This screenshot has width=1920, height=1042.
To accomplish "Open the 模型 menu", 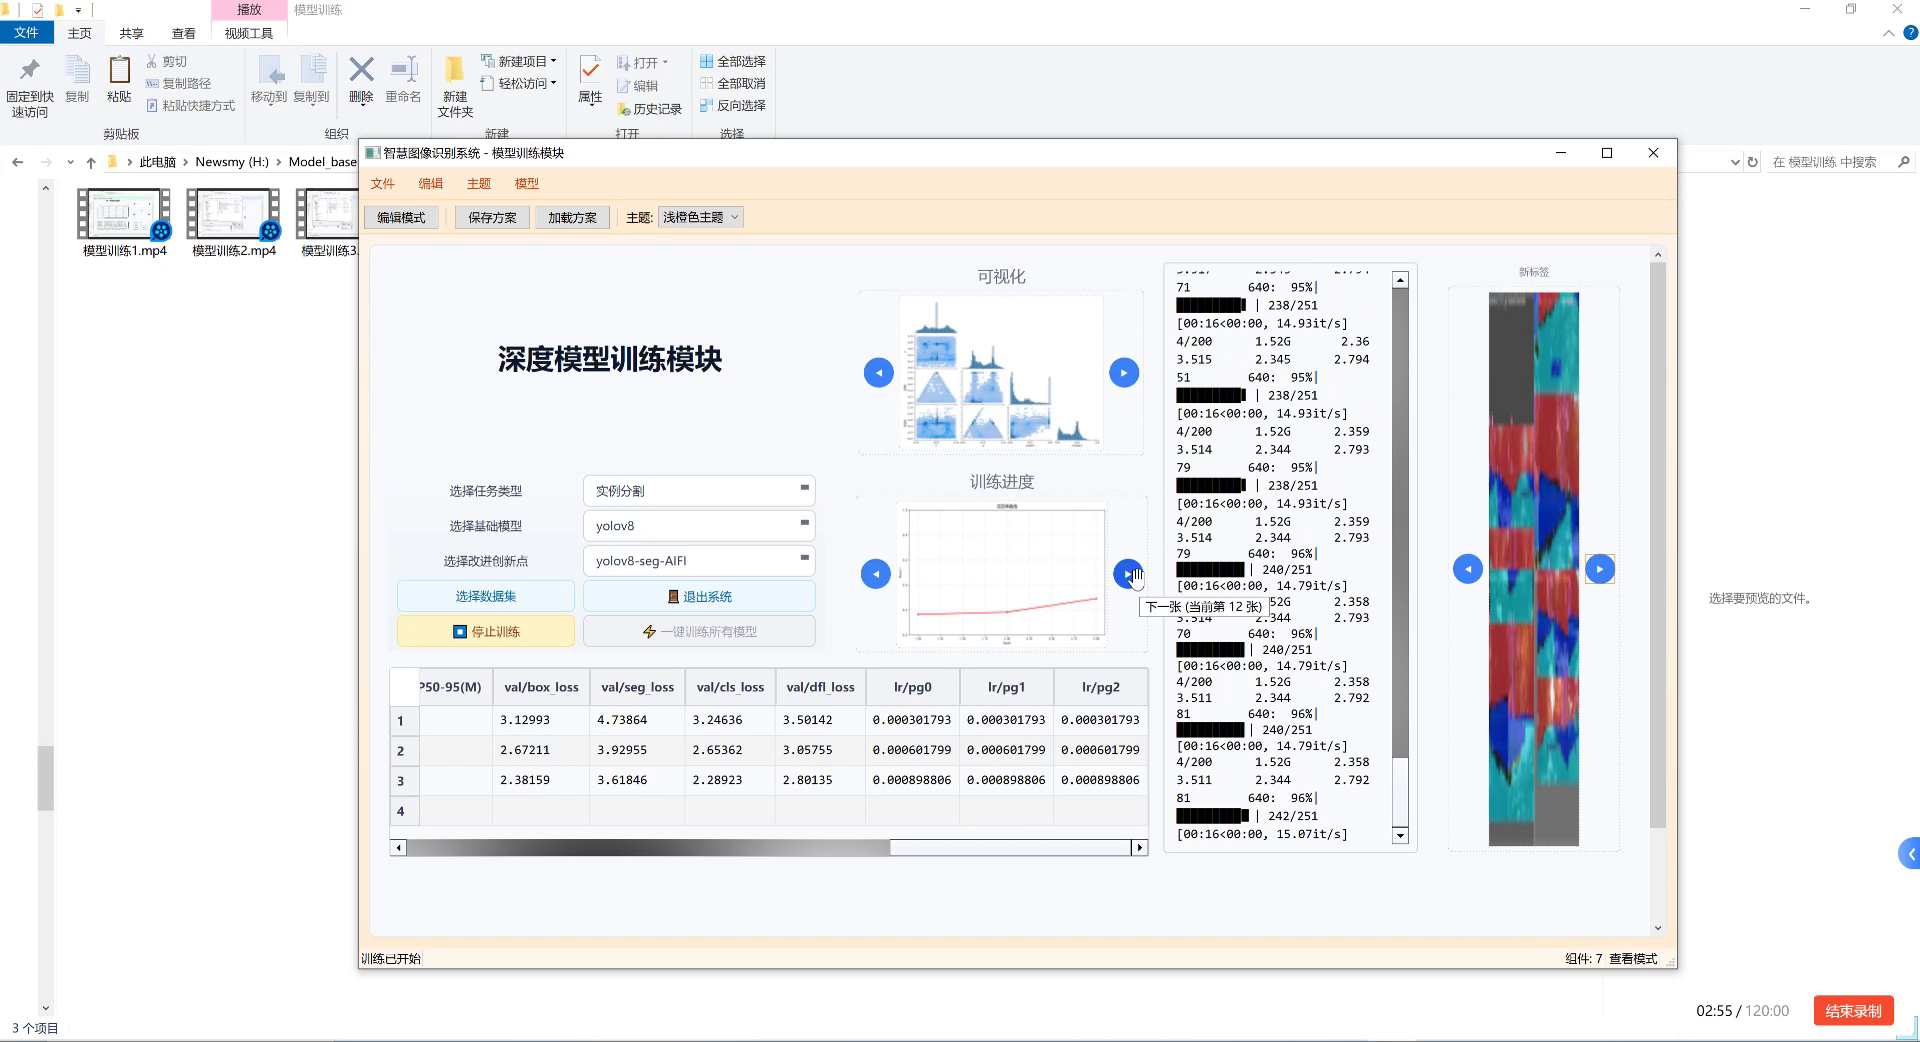I will tap(527, 184).
